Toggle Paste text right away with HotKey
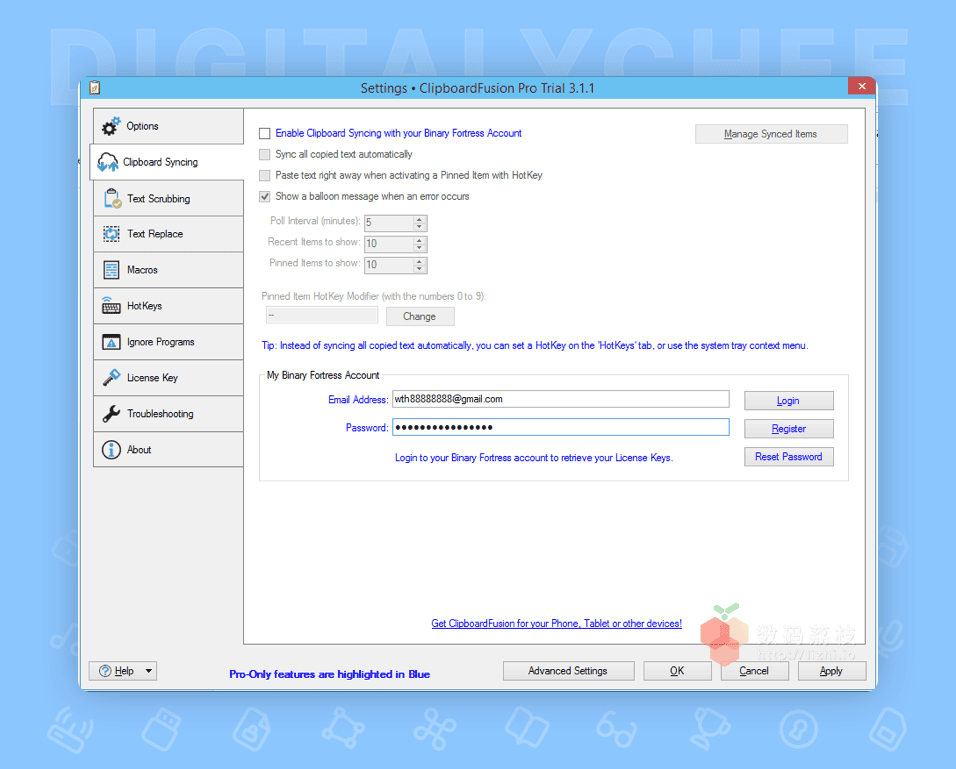Viewport: 956px width, 769px height. point(265,176)
